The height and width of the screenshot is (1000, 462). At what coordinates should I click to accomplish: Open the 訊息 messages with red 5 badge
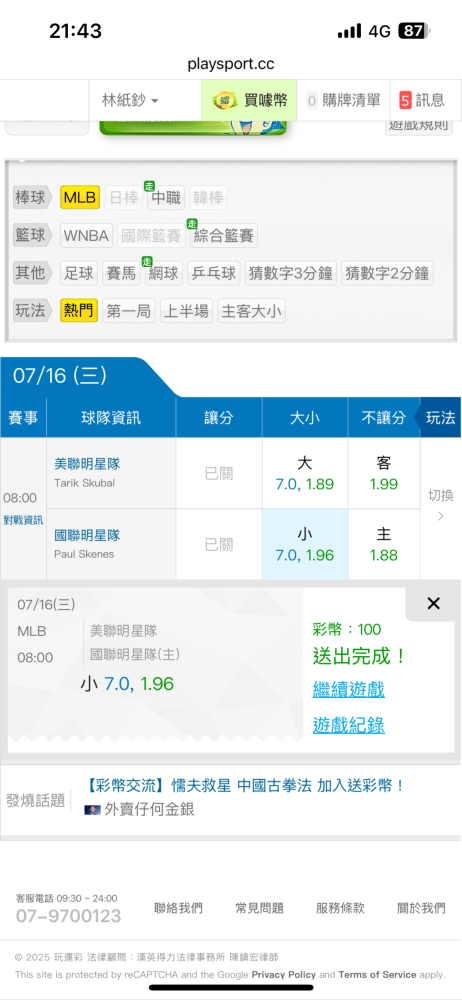coord(422,100)
